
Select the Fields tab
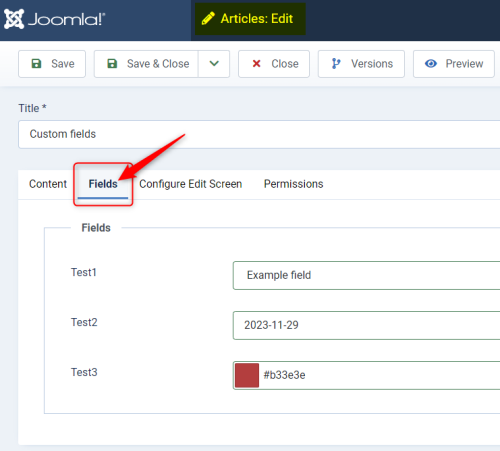[x=103, y=184]
